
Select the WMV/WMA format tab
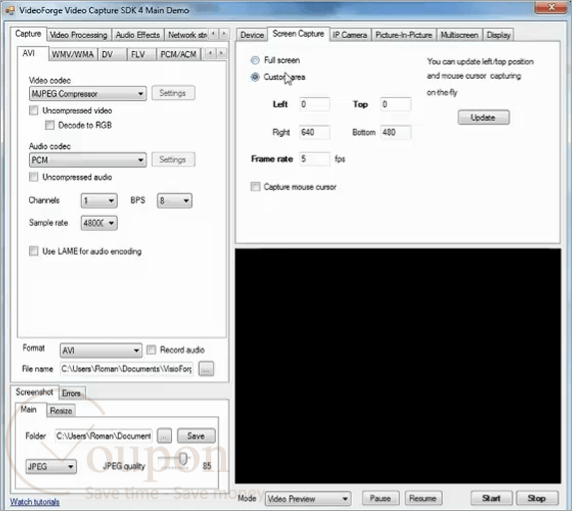point(73,54)
